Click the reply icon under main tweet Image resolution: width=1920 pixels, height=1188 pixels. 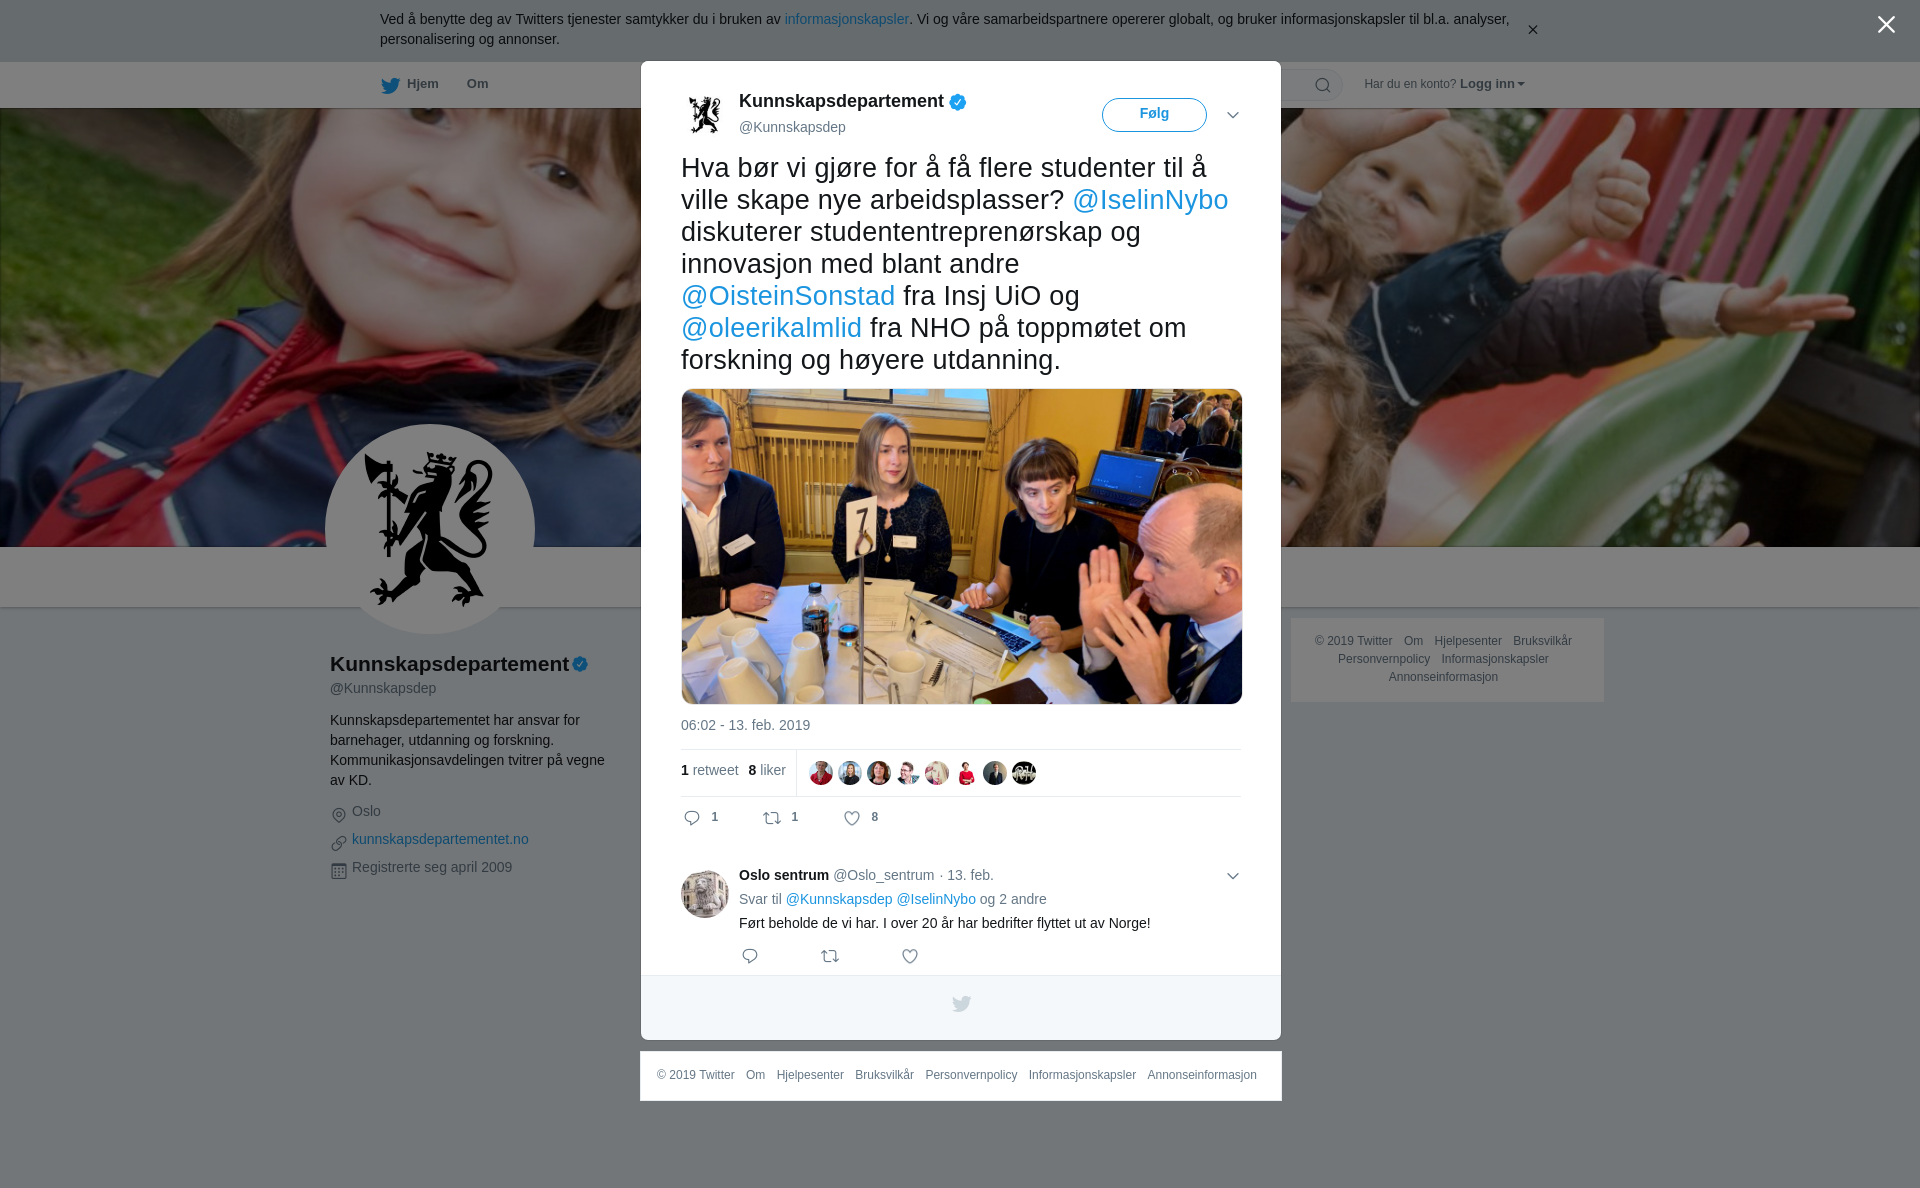pyautogui.click(x=692, y=818)
